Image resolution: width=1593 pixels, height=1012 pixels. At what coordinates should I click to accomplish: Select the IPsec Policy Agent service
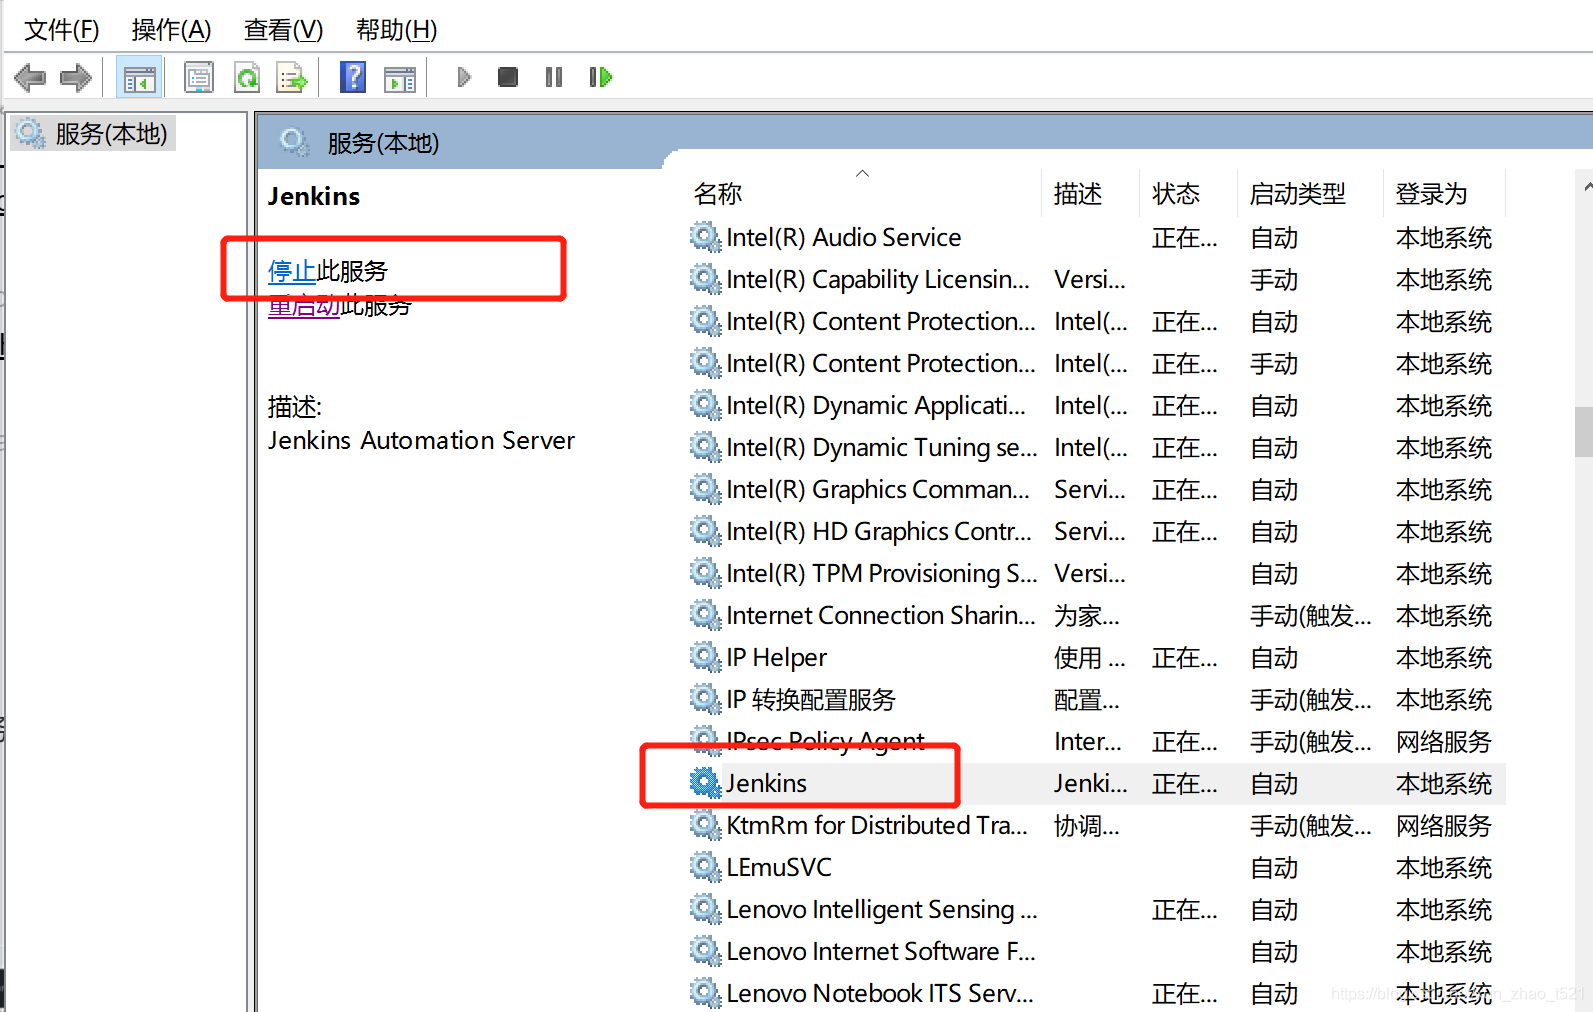pos(825,741)
